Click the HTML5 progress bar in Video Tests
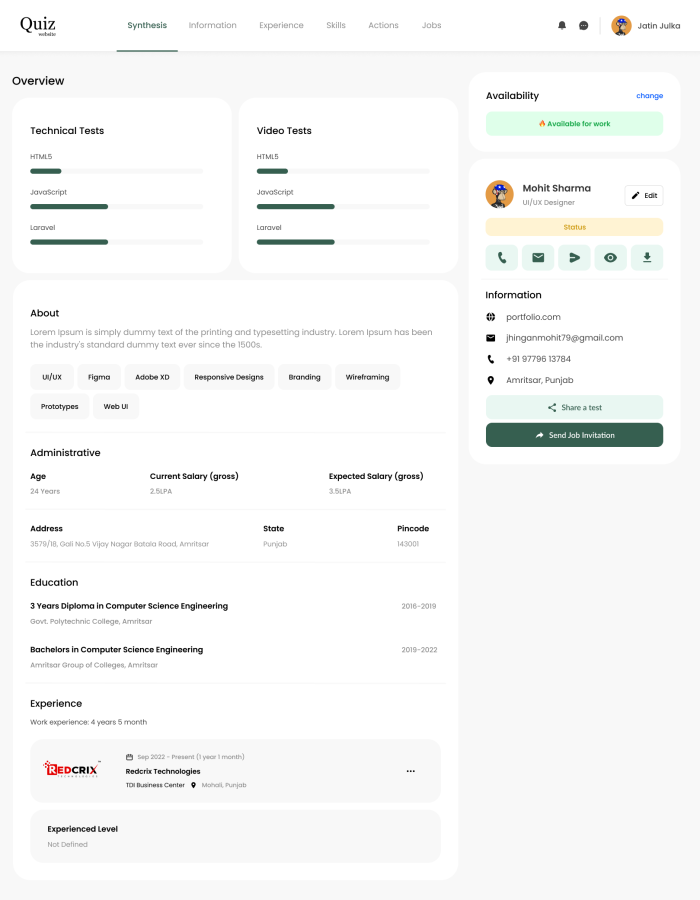 tap(343, 171)
